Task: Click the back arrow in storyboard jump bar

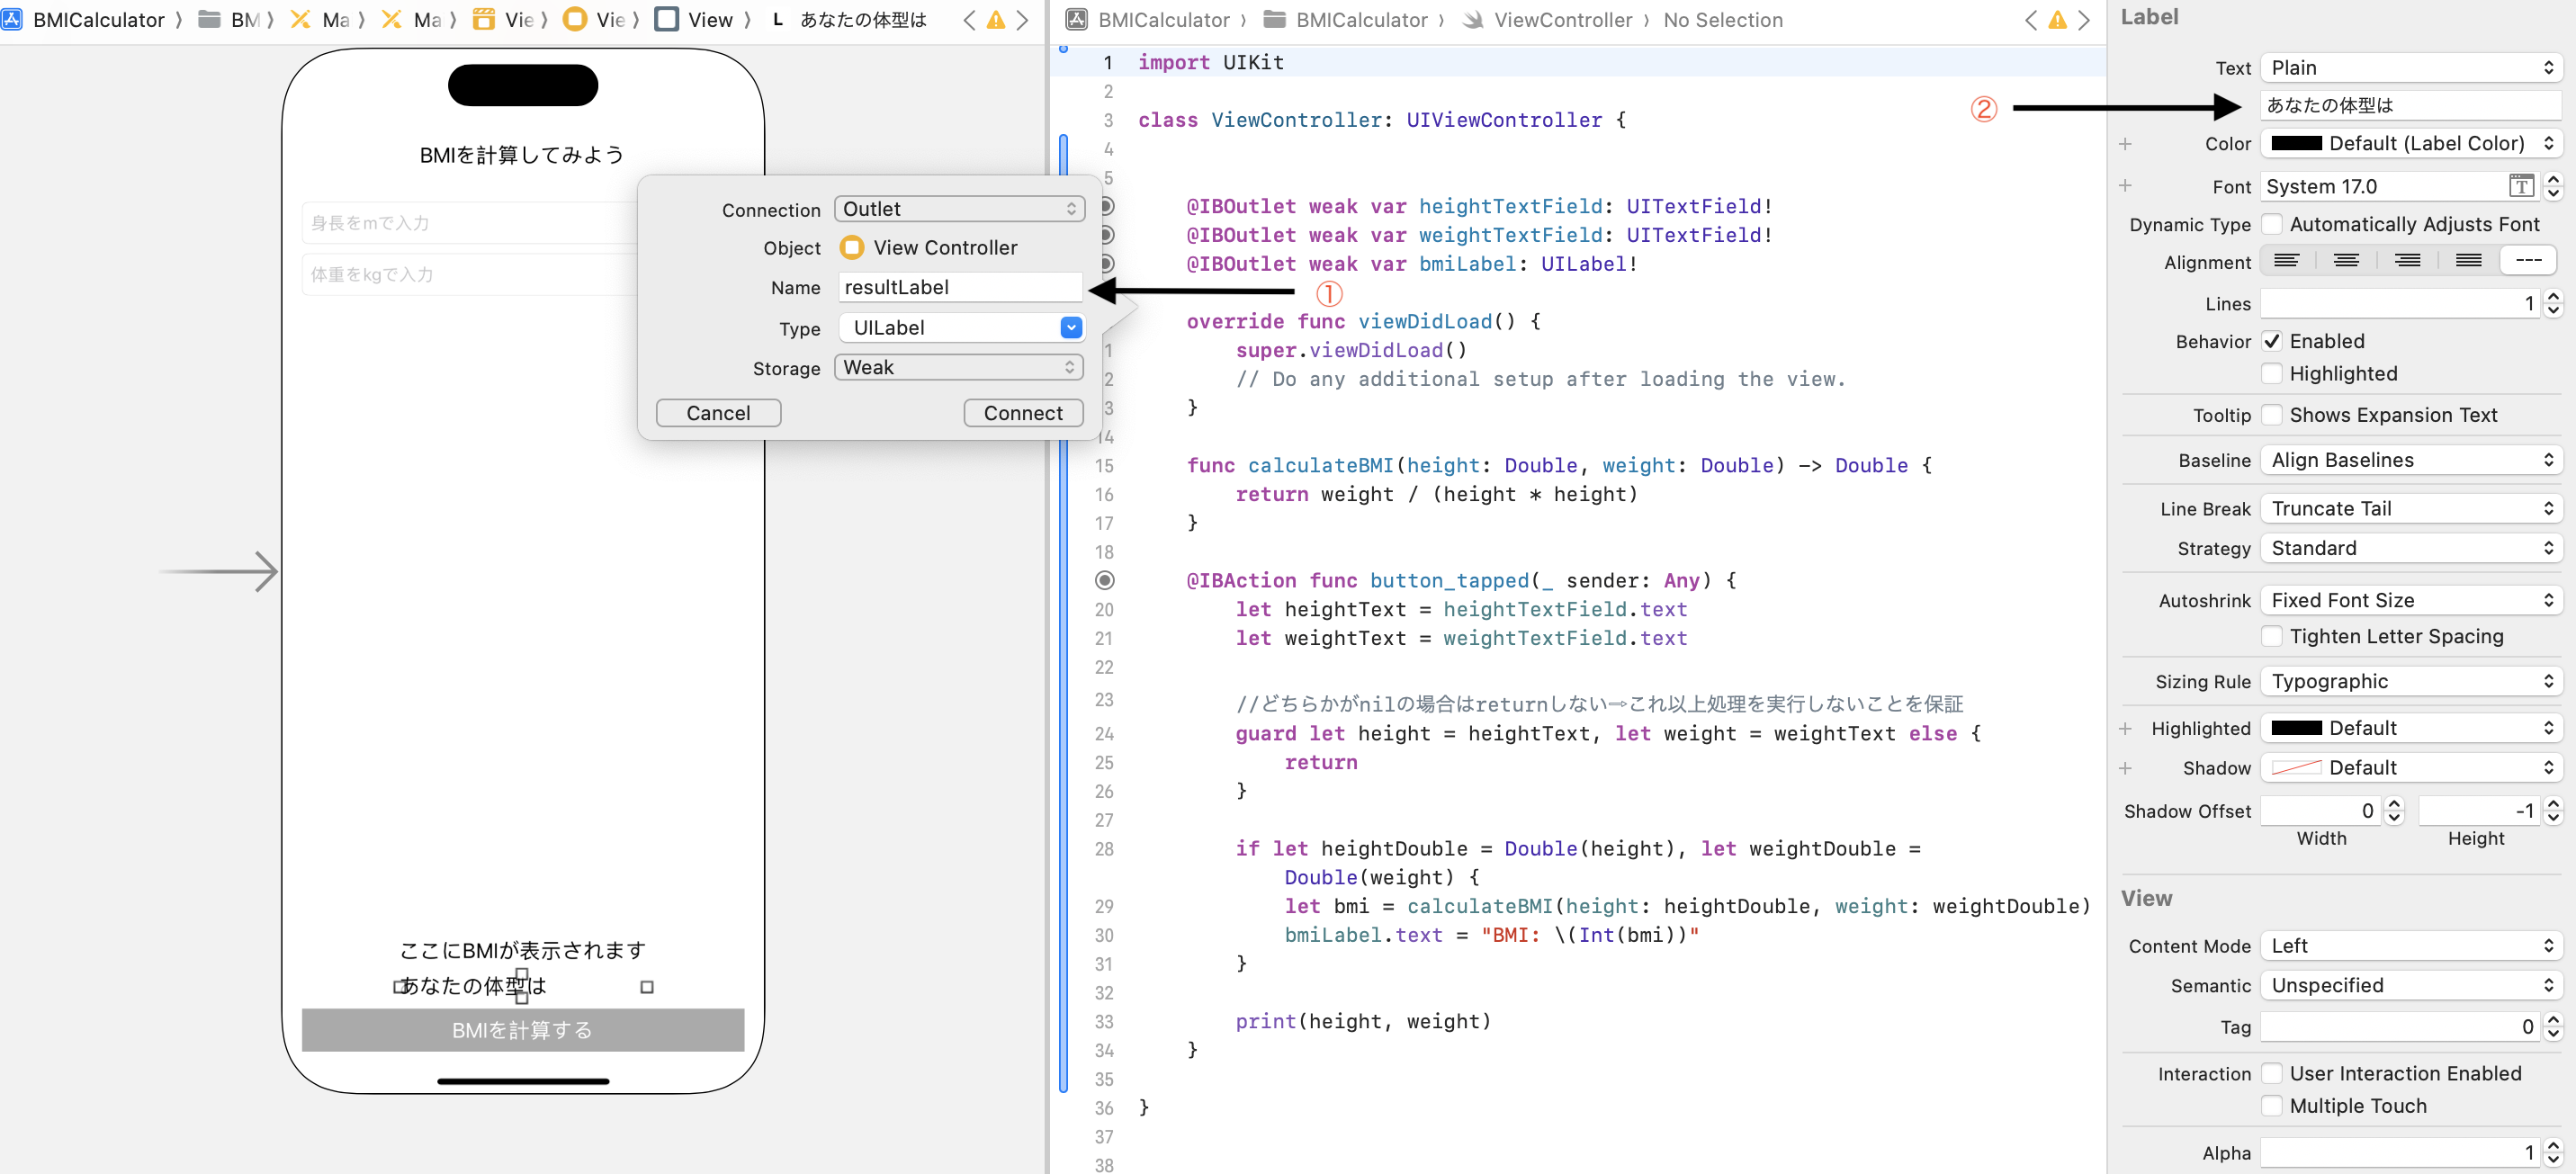Action: click(x=968, y=20)
